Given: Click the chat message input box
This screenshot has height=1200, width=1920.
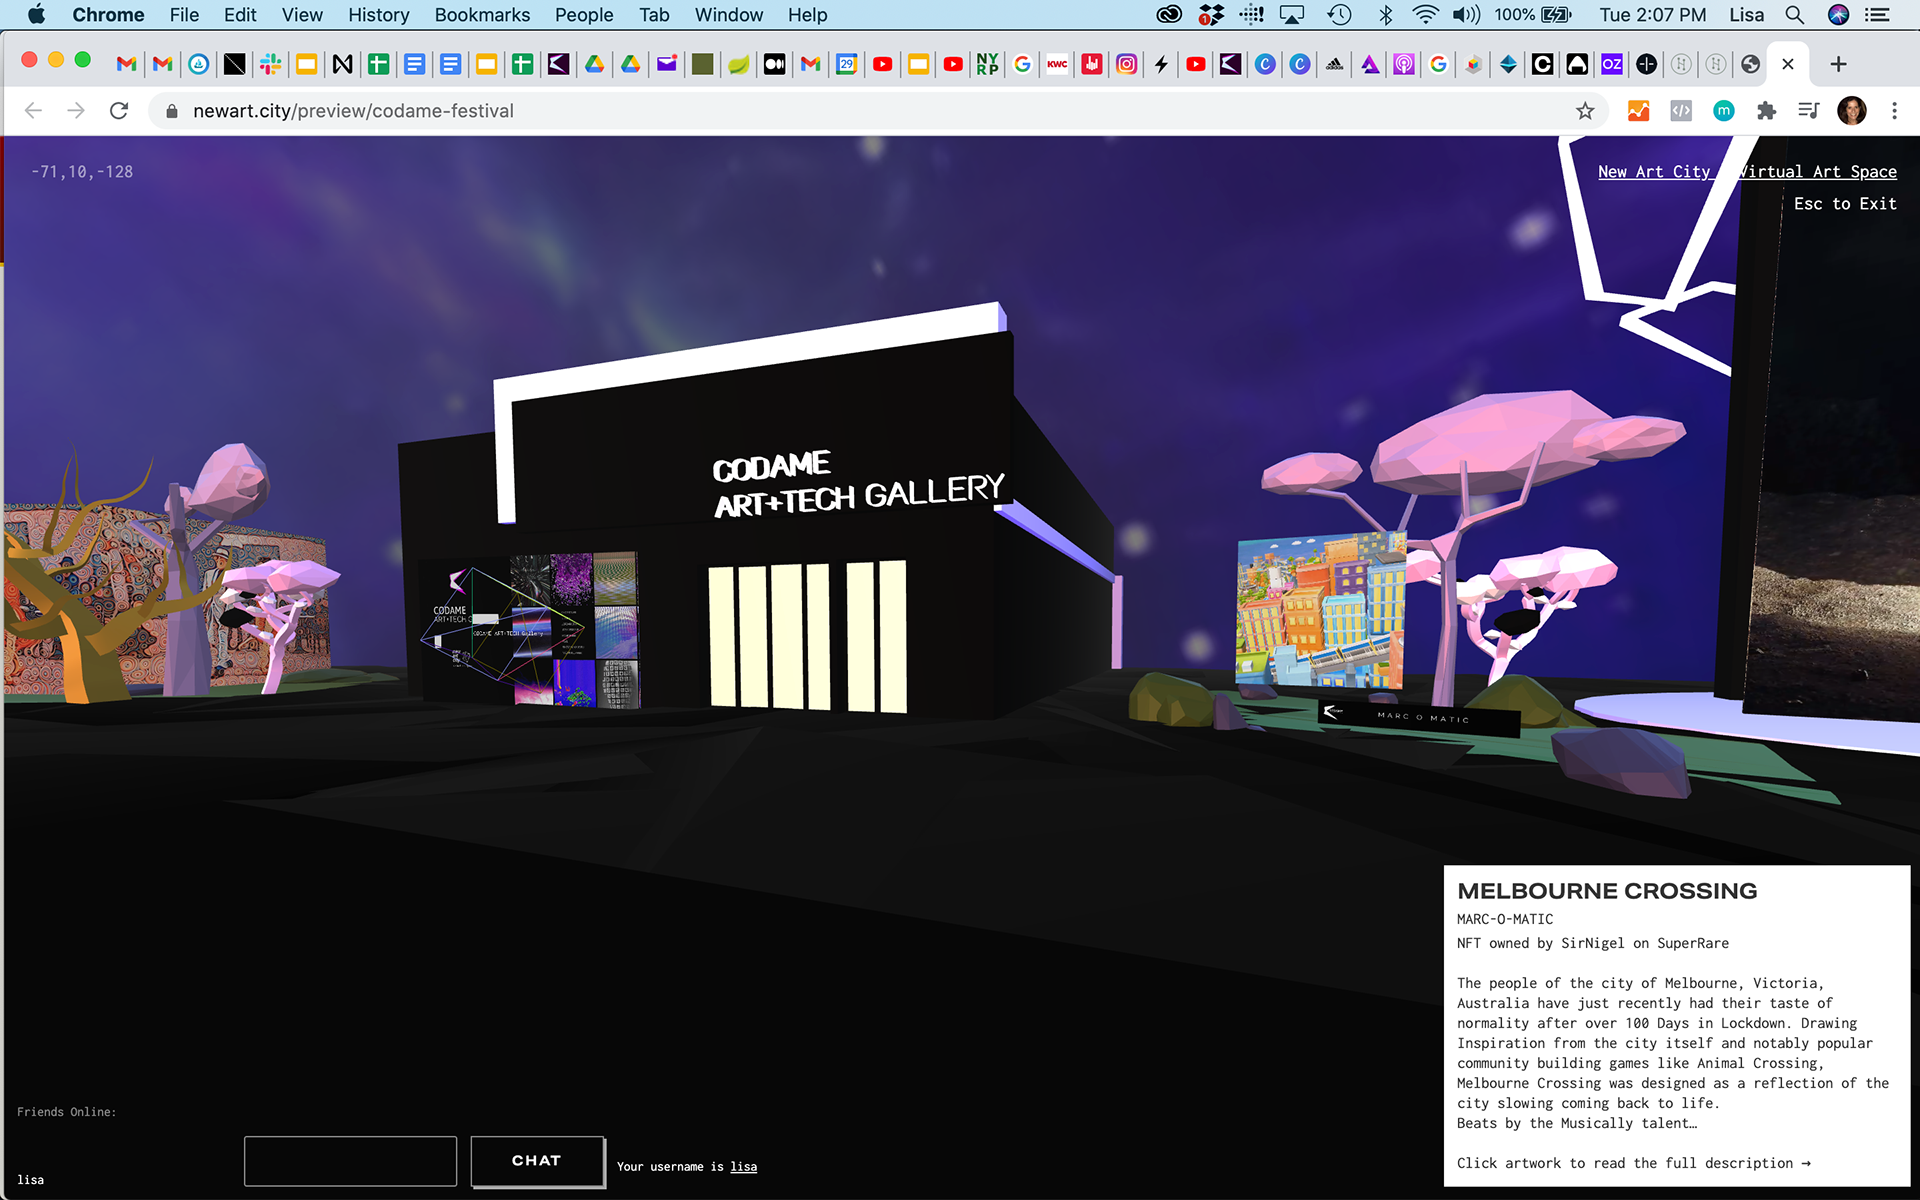Looking at the screenshot, I should coord(350,1161).
